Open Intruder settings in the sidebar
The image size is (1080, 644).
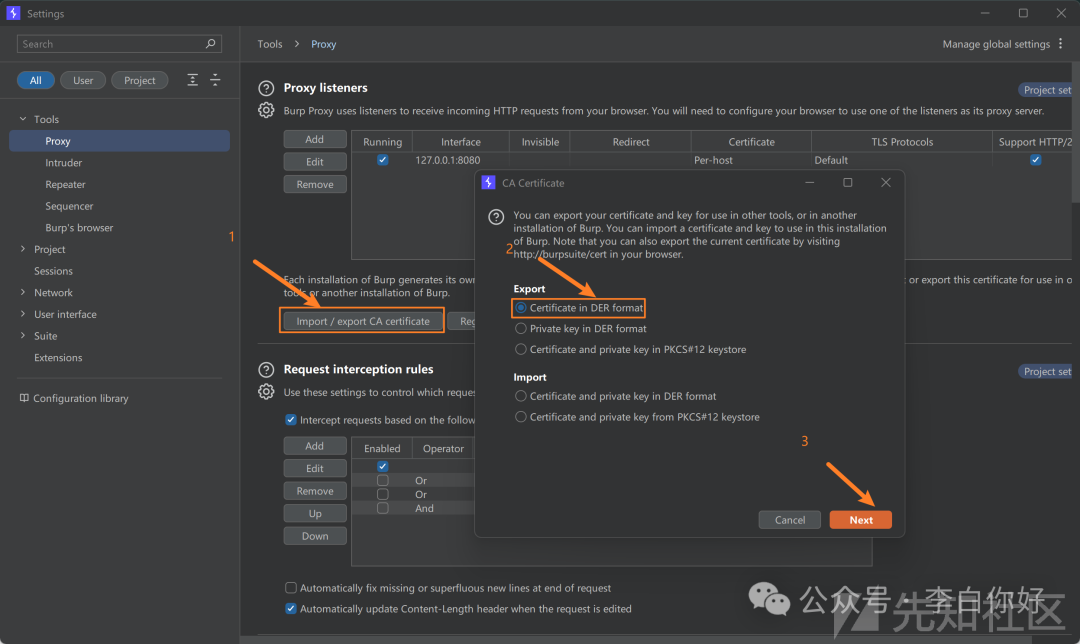63,163
